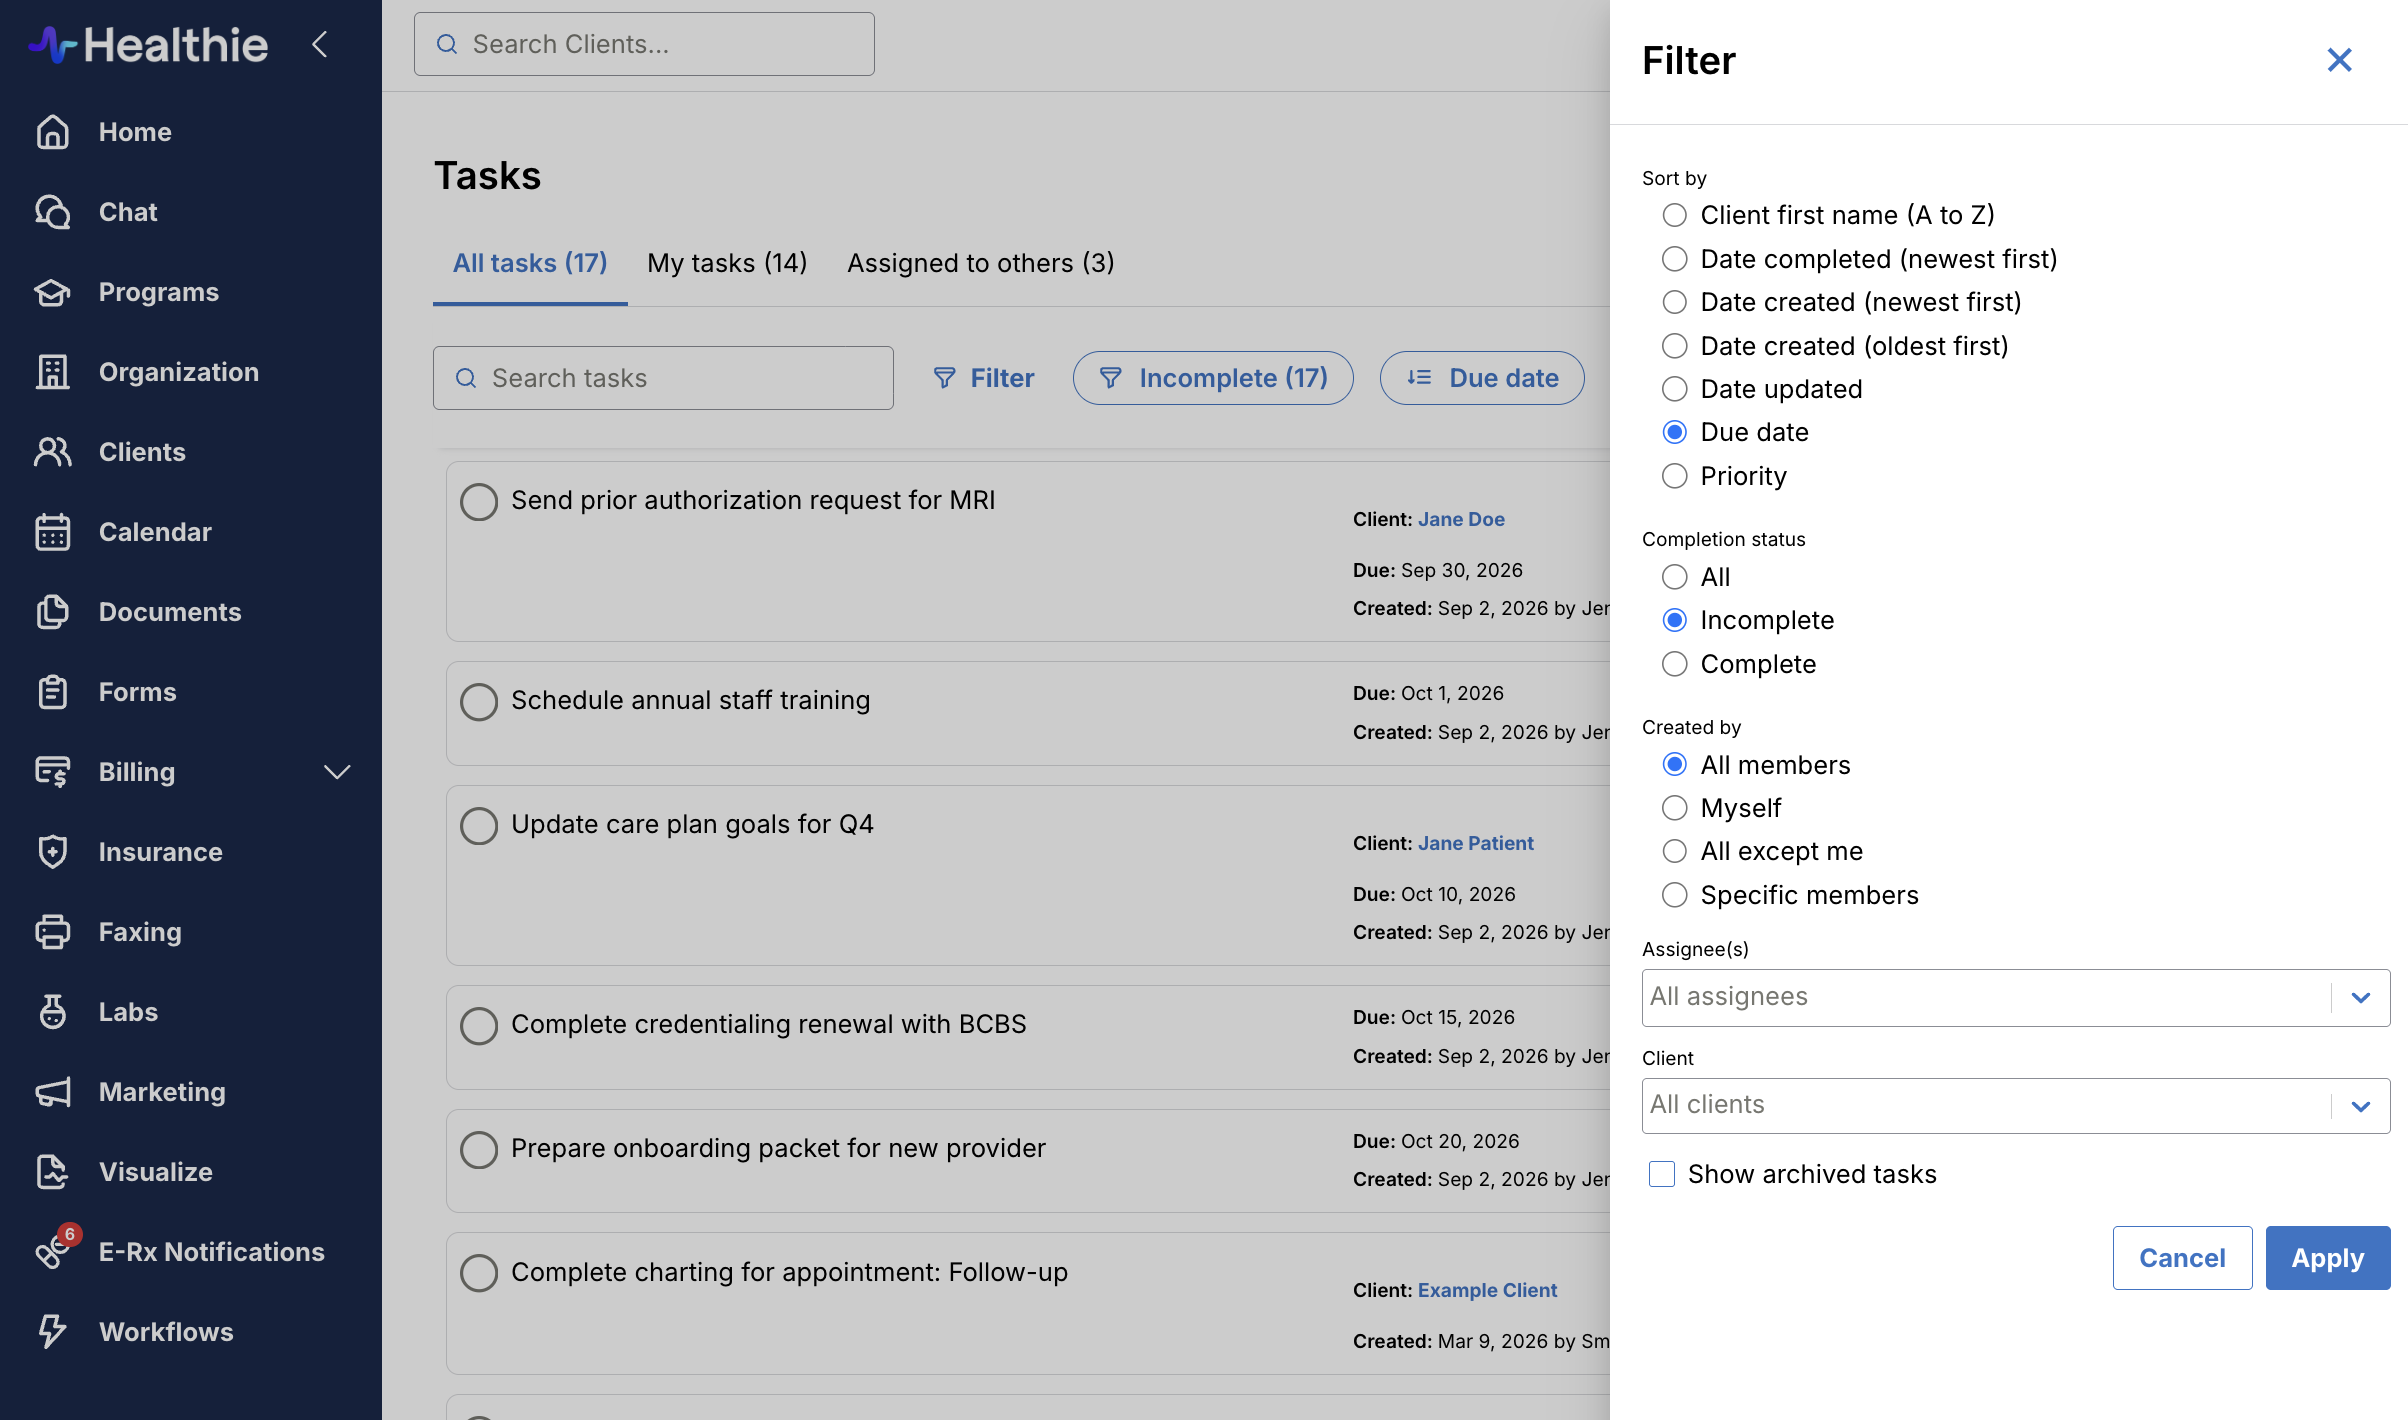Viewport: 2408px width, 1420px height.
Task: Switch to My tasks tab
Action: 727,263
